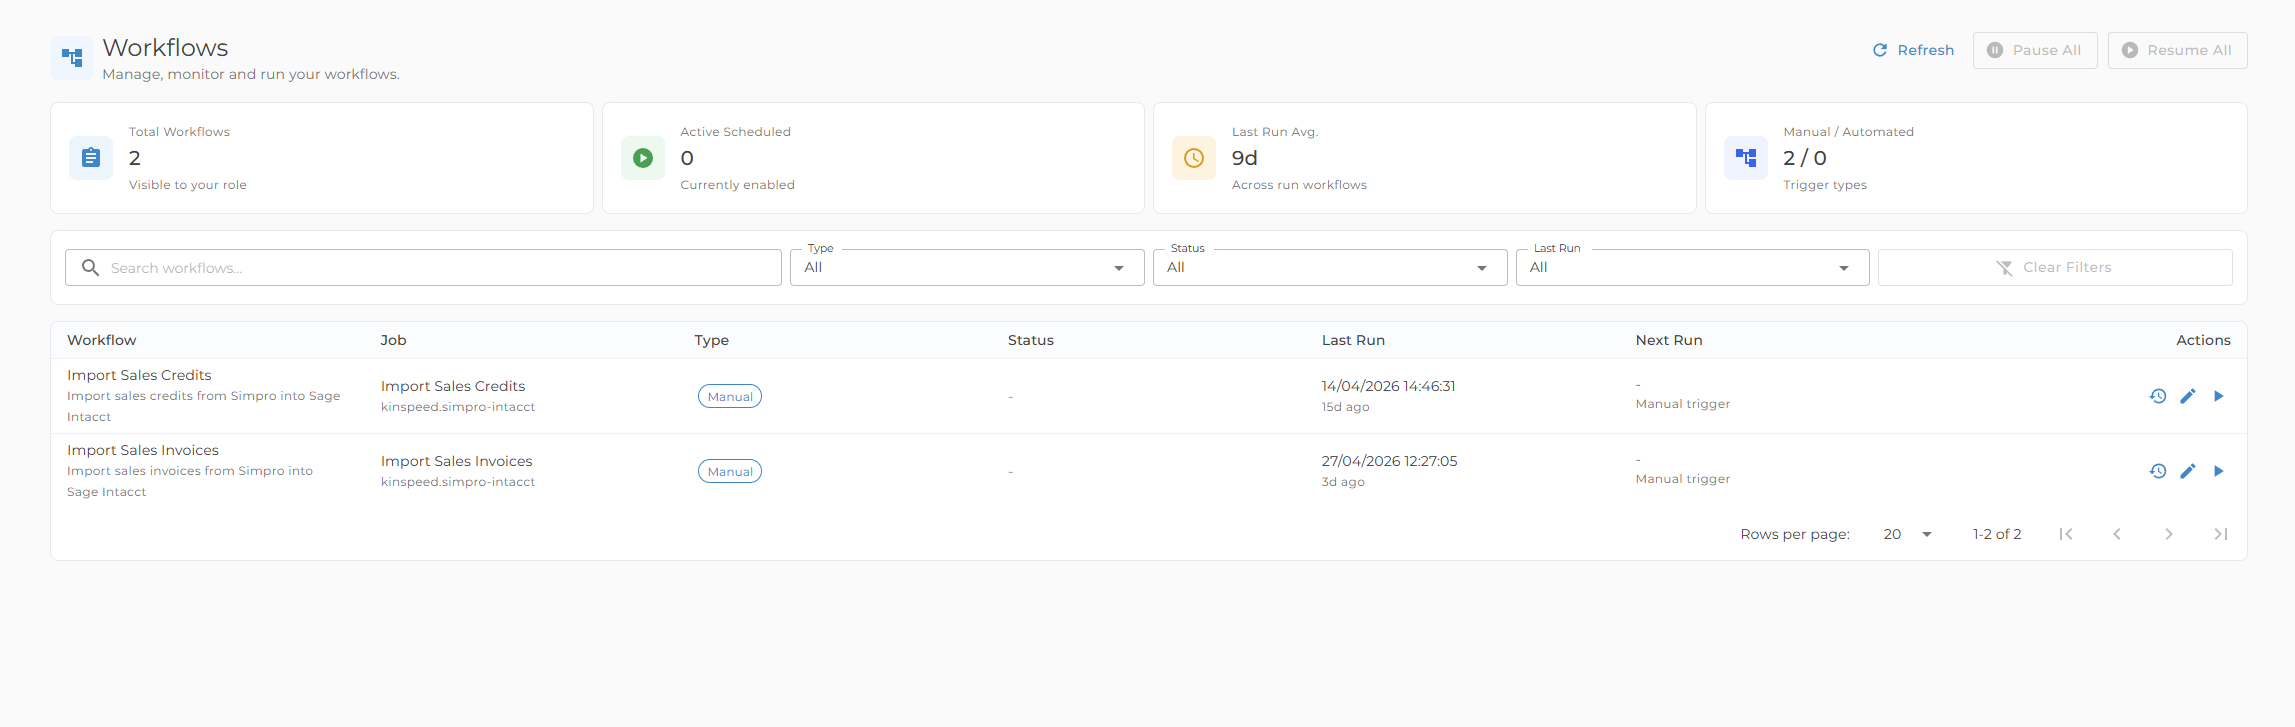This screenshot has height=727, width=2295.
Task: Focus the Search workflows field
Action: [423, 268]
